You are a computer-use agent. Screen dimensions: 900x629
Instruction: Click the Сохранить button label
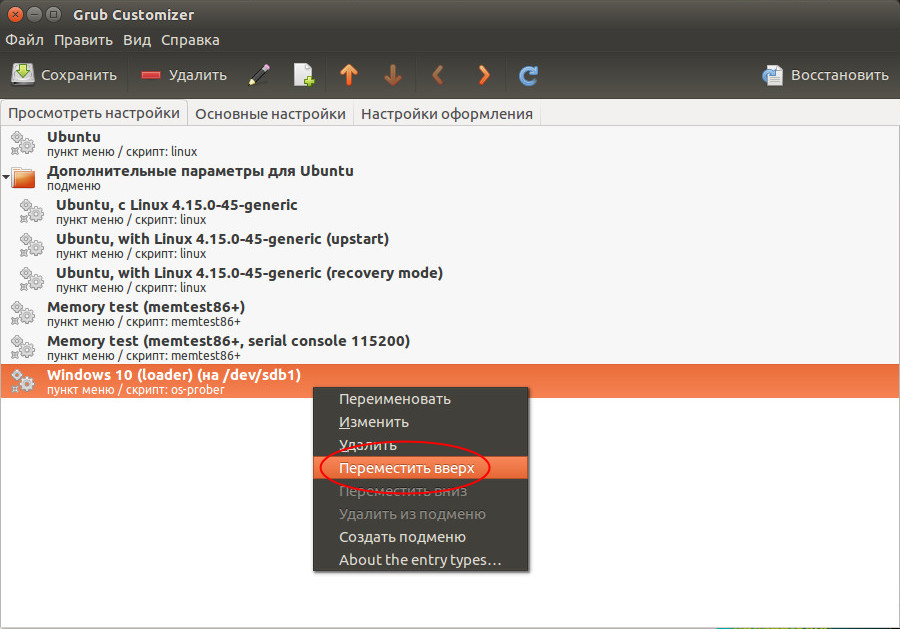[x=79, y=75]
